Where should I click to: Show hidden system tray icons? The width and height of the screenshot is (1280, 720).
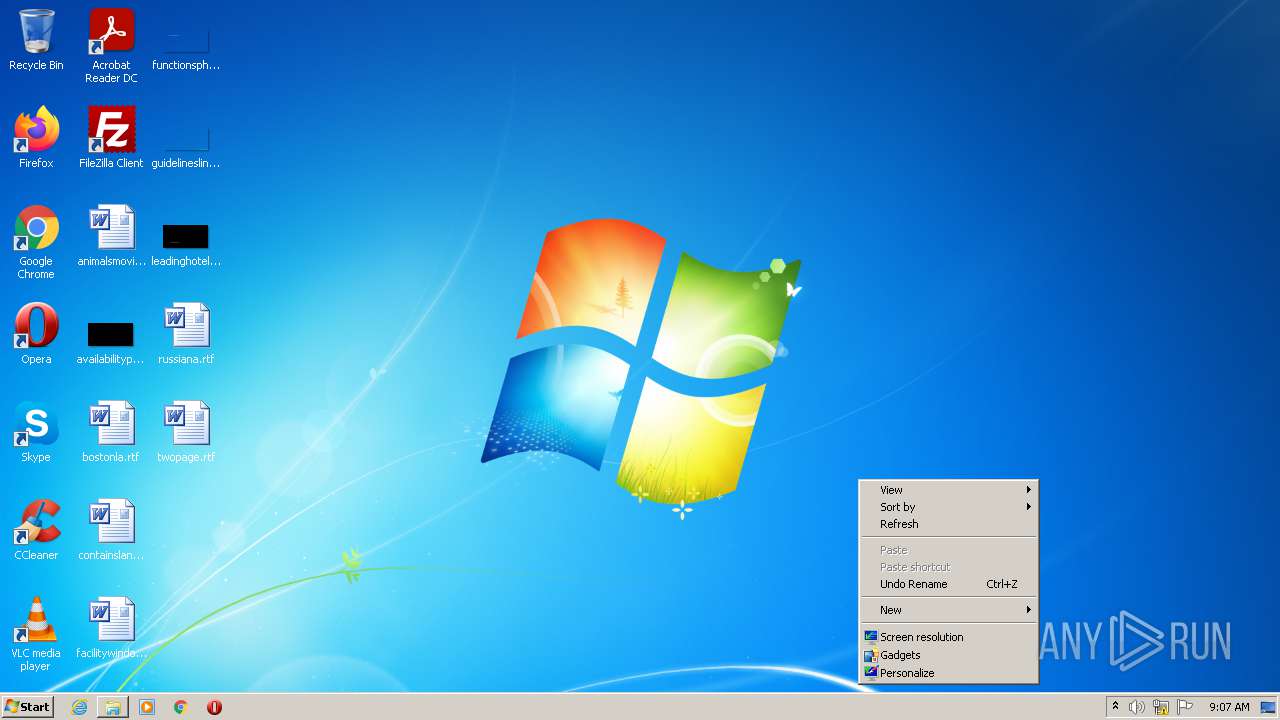[1115, 707]
